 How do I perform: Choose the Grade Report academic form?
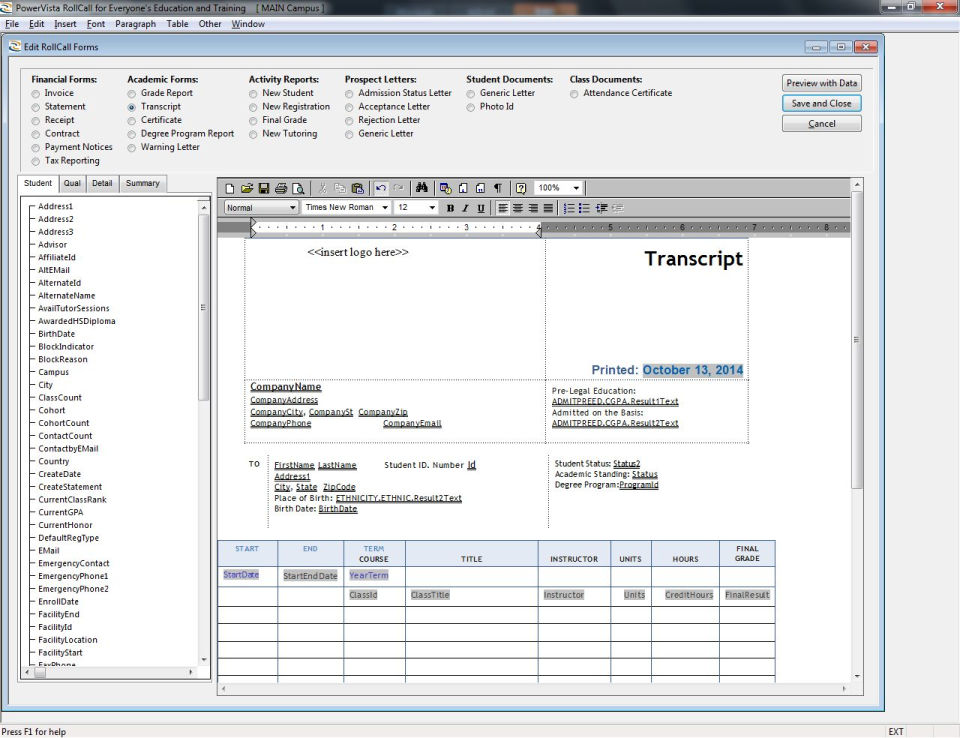[x=132, y=94]
